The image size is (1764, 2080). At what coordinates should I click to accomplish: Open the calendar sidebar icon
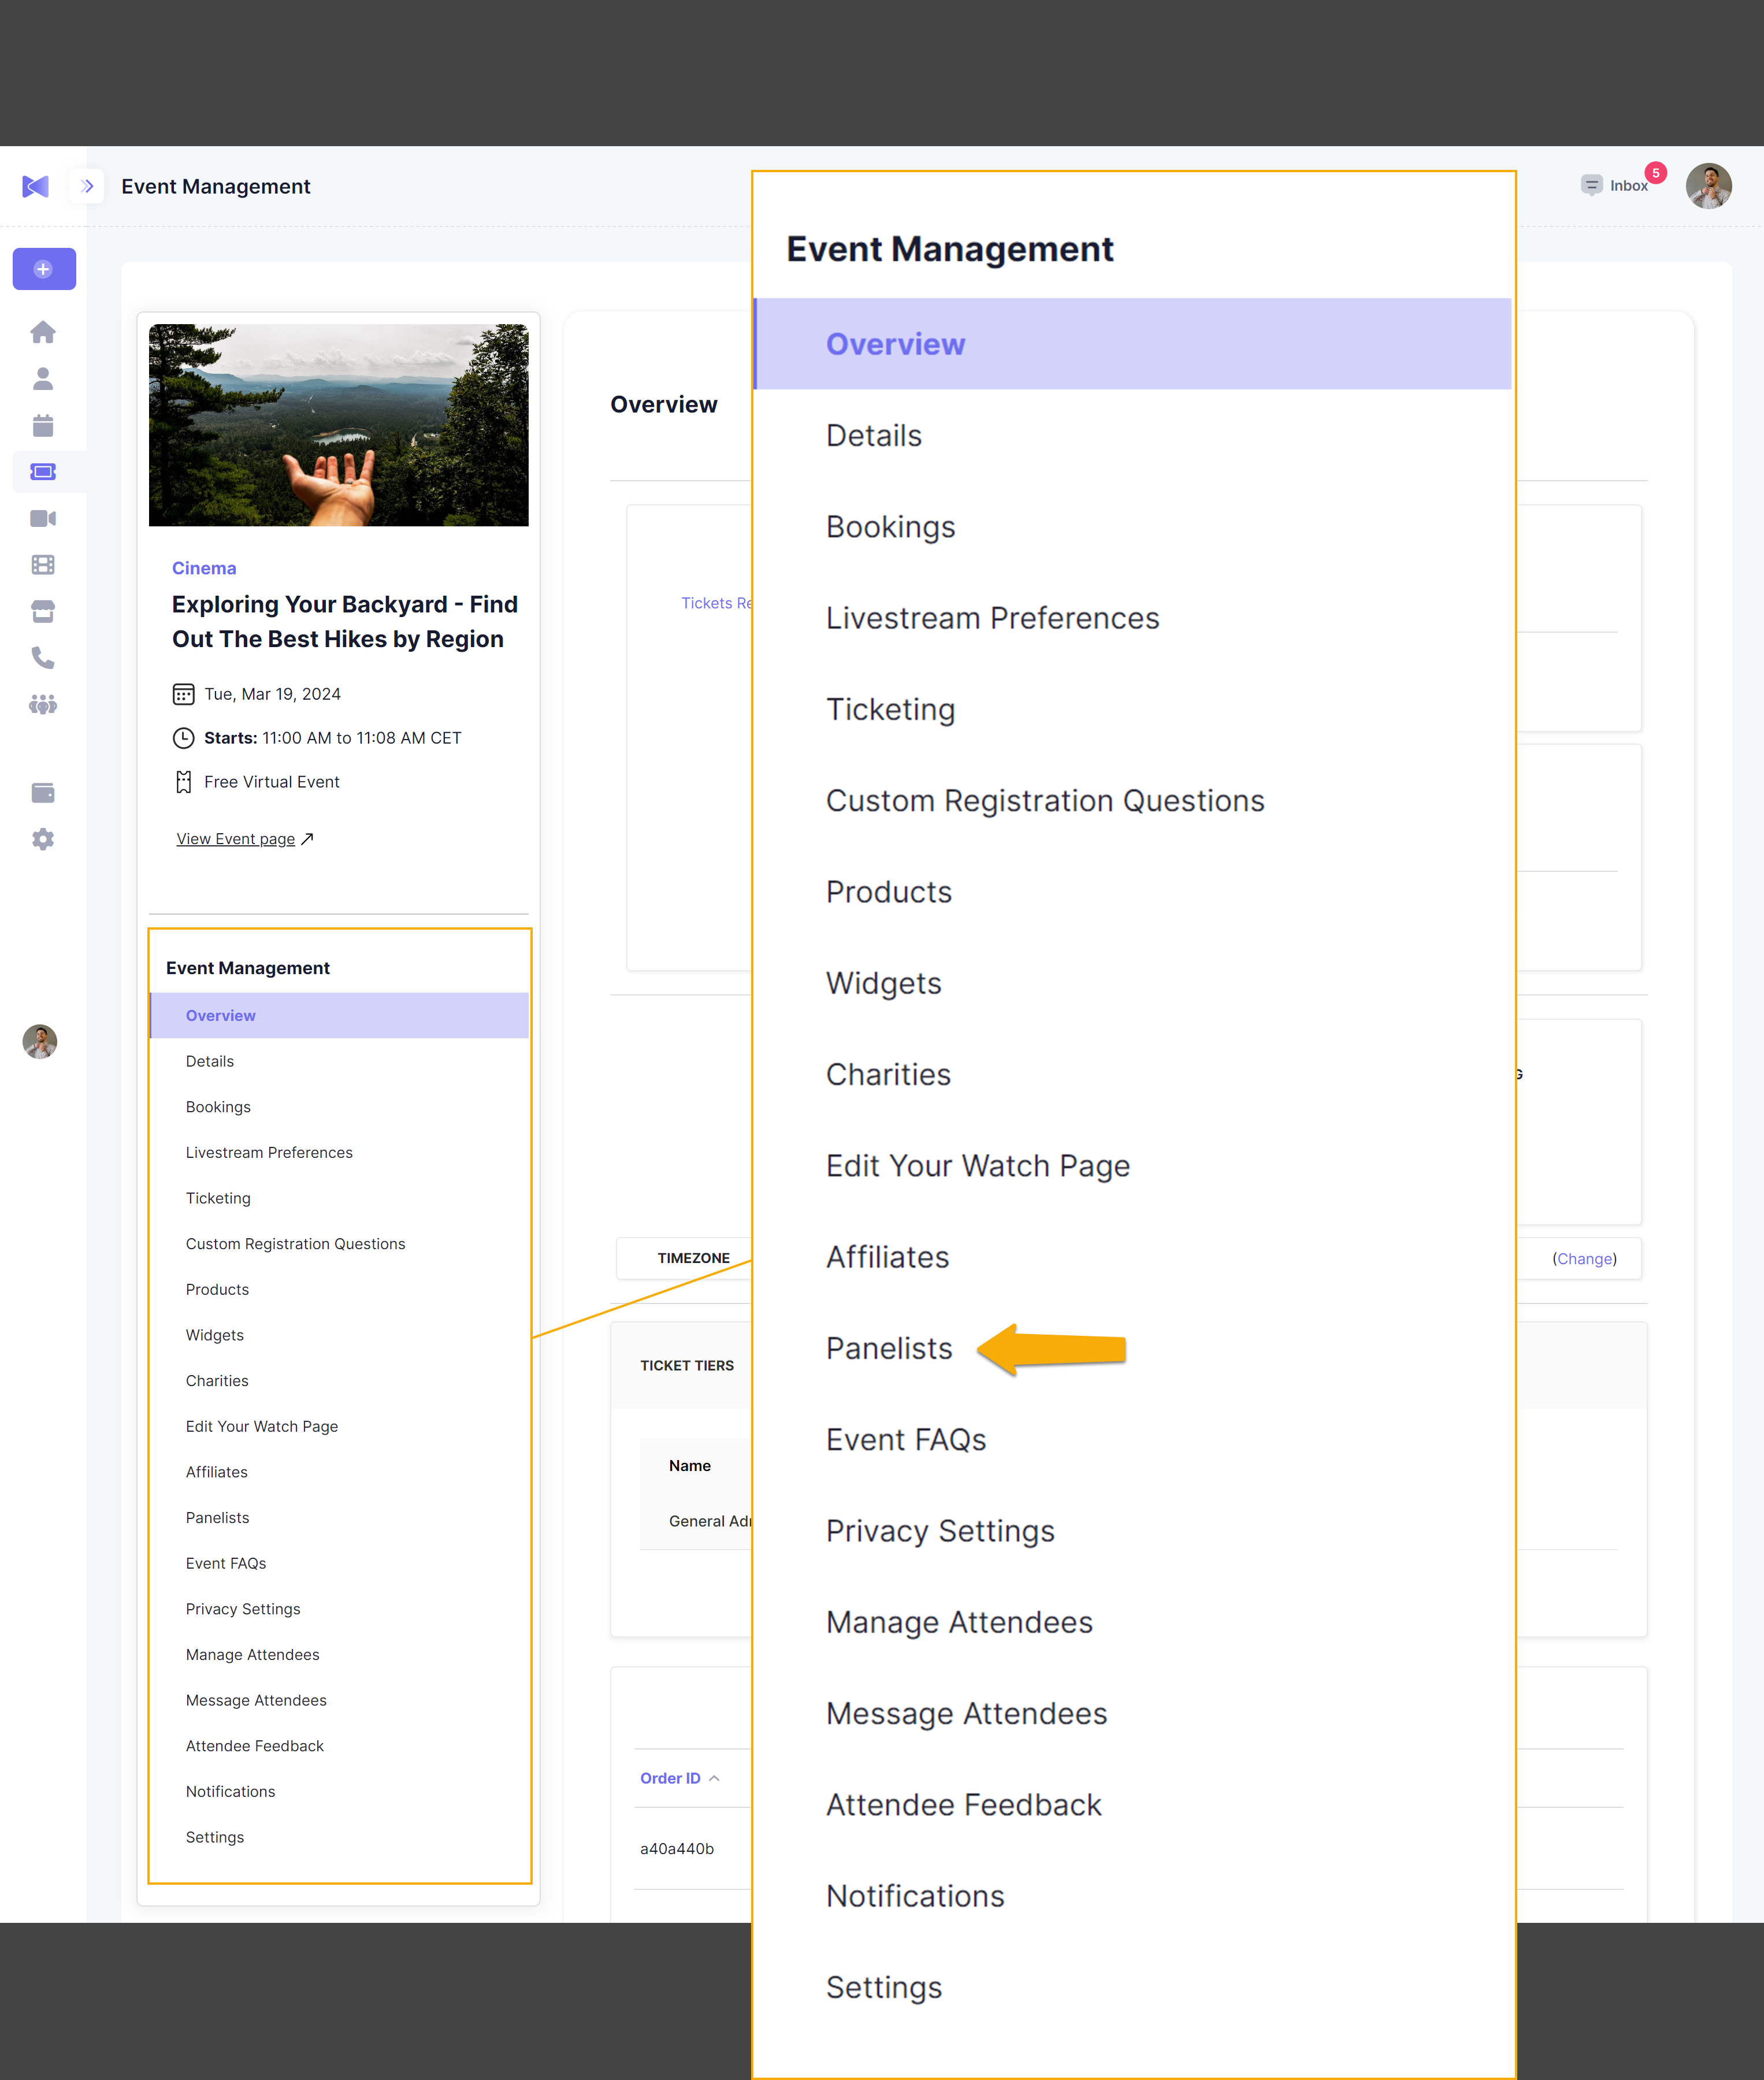coord(43,425)
